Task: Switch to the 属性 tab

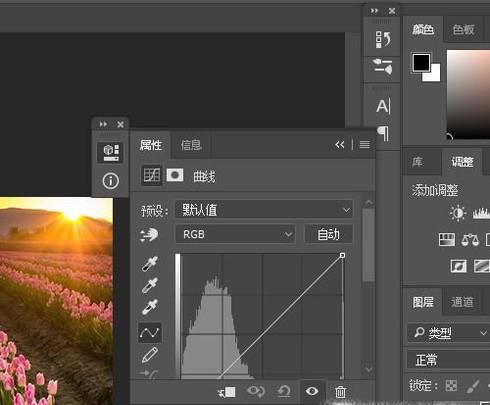Action: click(x=151, y=145)
